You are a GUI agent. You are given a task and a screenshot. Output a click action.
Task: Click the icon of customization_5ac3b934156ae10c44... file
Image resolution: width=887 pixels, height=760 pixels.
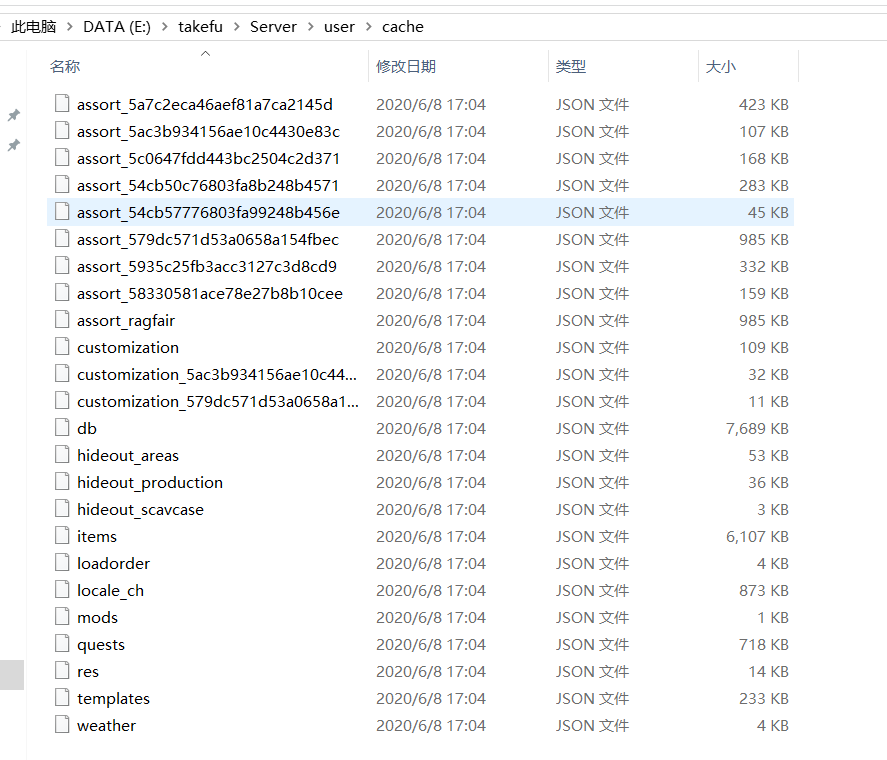(x=62, y=374)
